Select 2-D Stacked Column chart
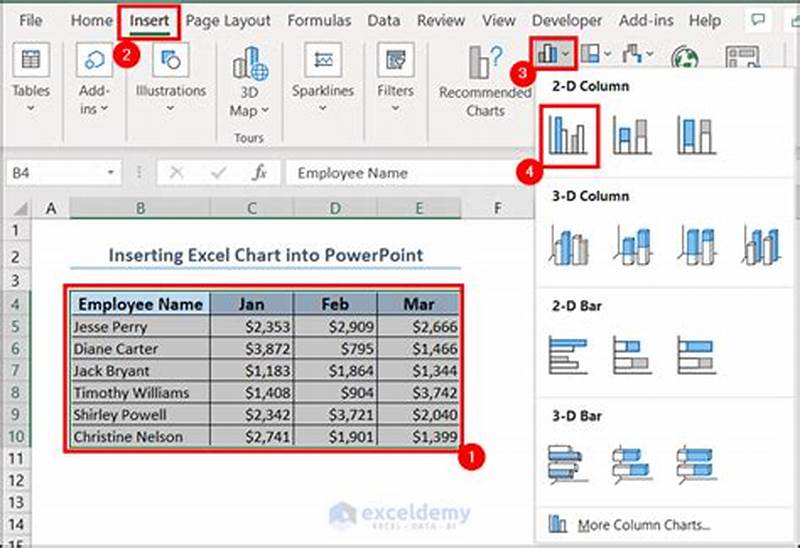Image resolution: width=800 pixels, height=548 pixels. point(632,135)
